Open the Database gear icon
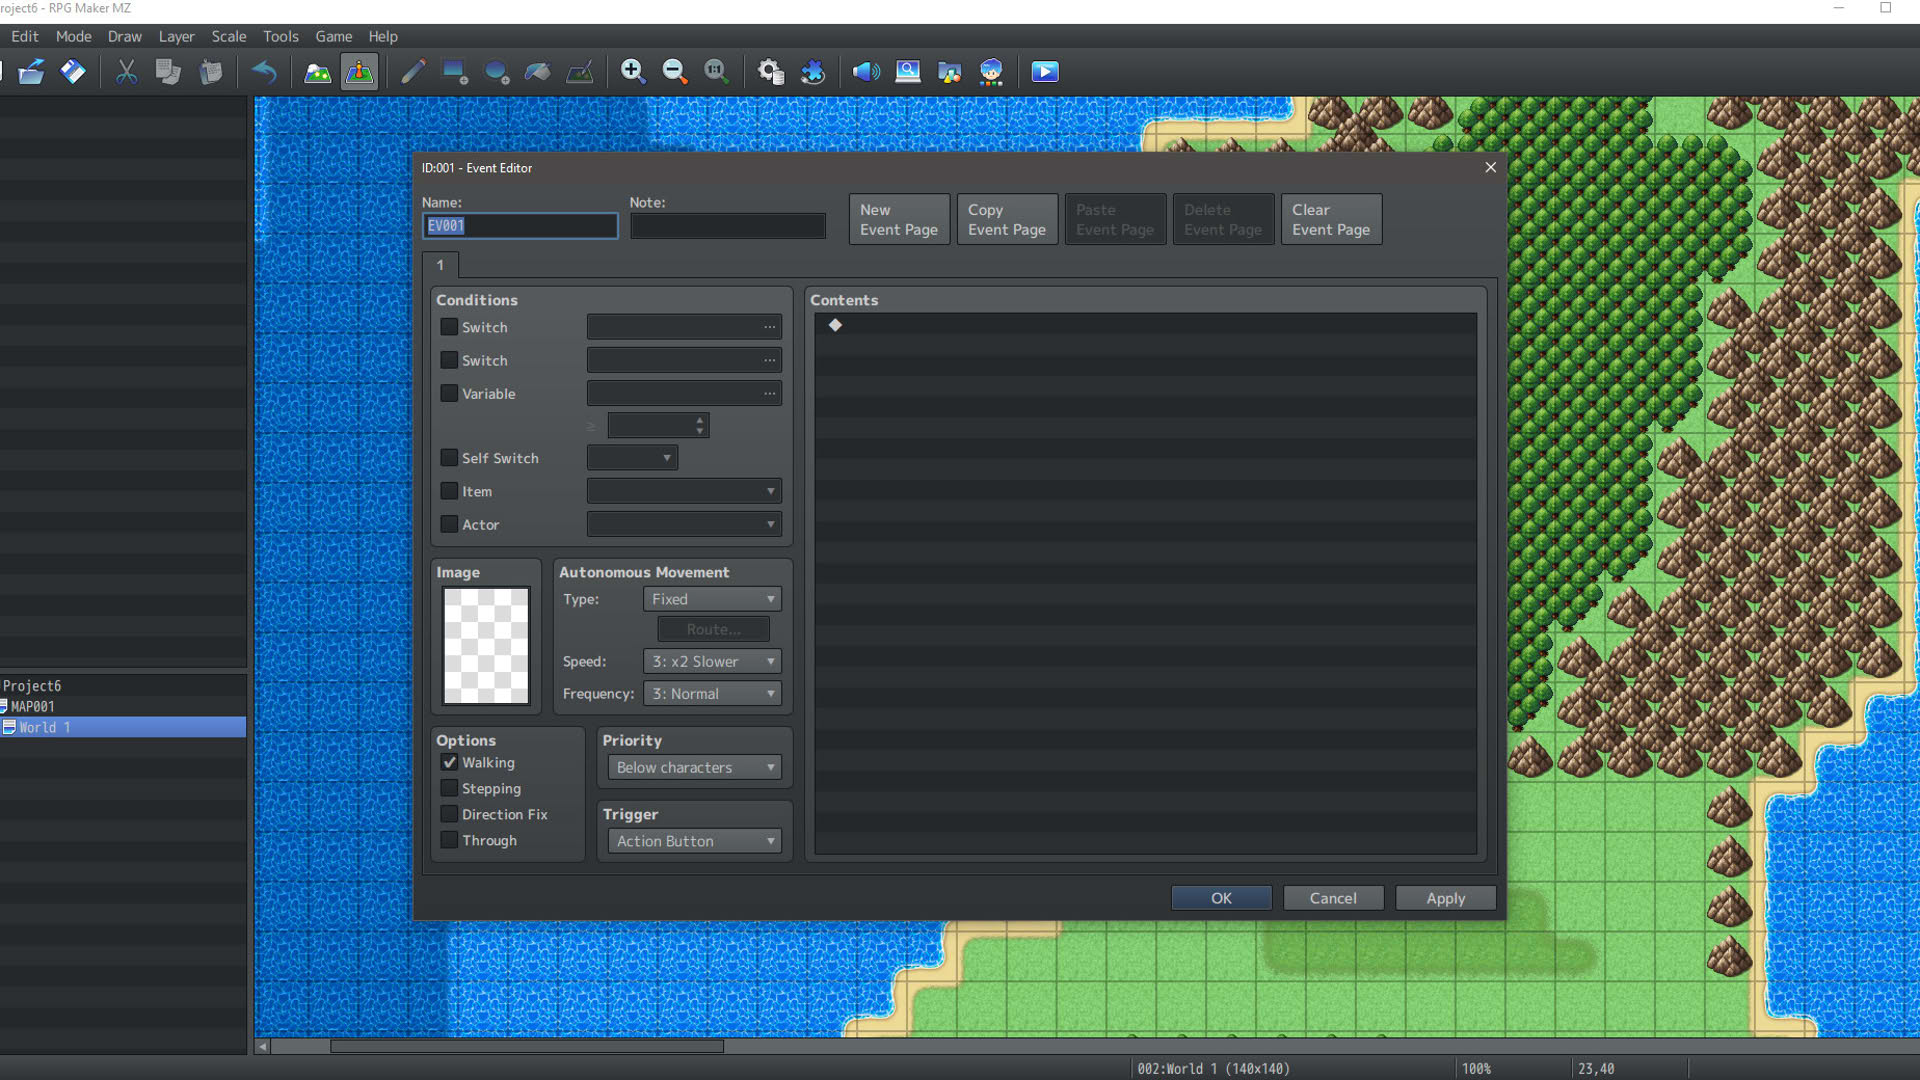Image resolution: width=1920 pixels, height=1080 pixels. click(770, 72)
